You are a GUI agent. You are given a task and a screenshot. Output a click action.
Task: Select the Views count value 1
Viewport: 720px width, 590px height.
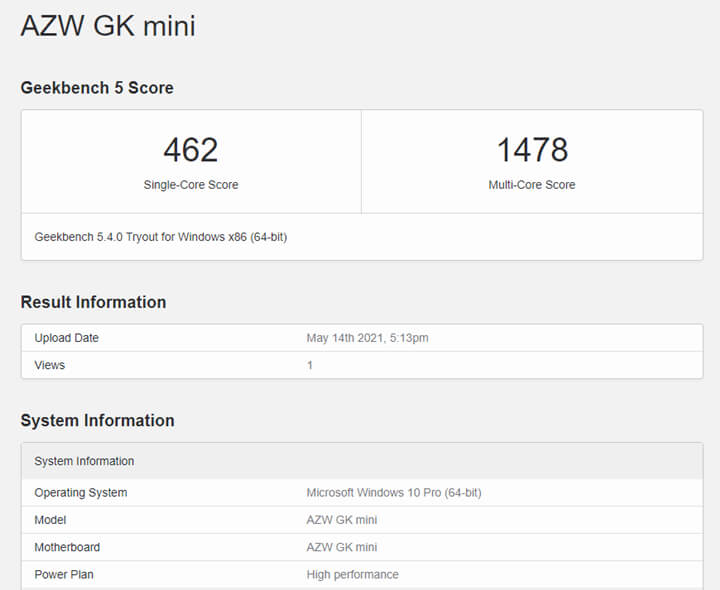(x=310, y=365)
